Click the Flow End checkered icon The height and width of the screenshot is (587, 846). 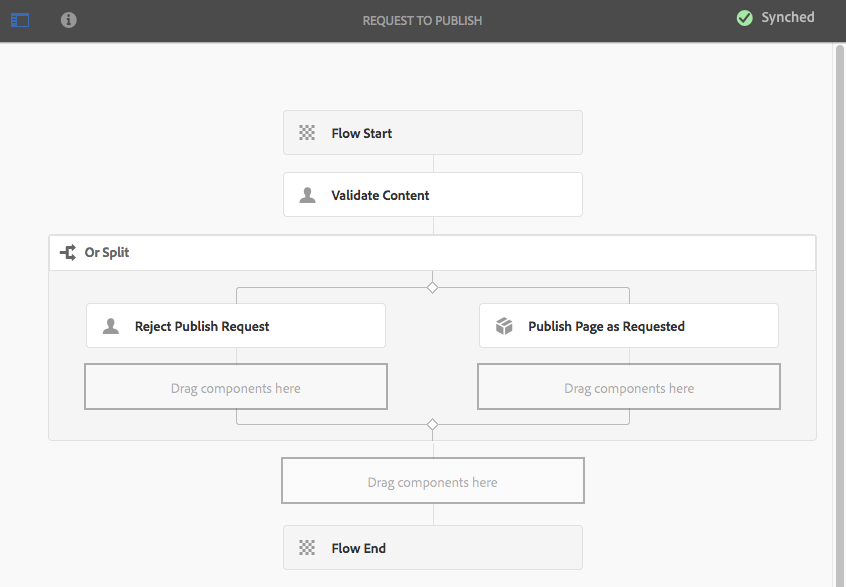click(307, 548)
